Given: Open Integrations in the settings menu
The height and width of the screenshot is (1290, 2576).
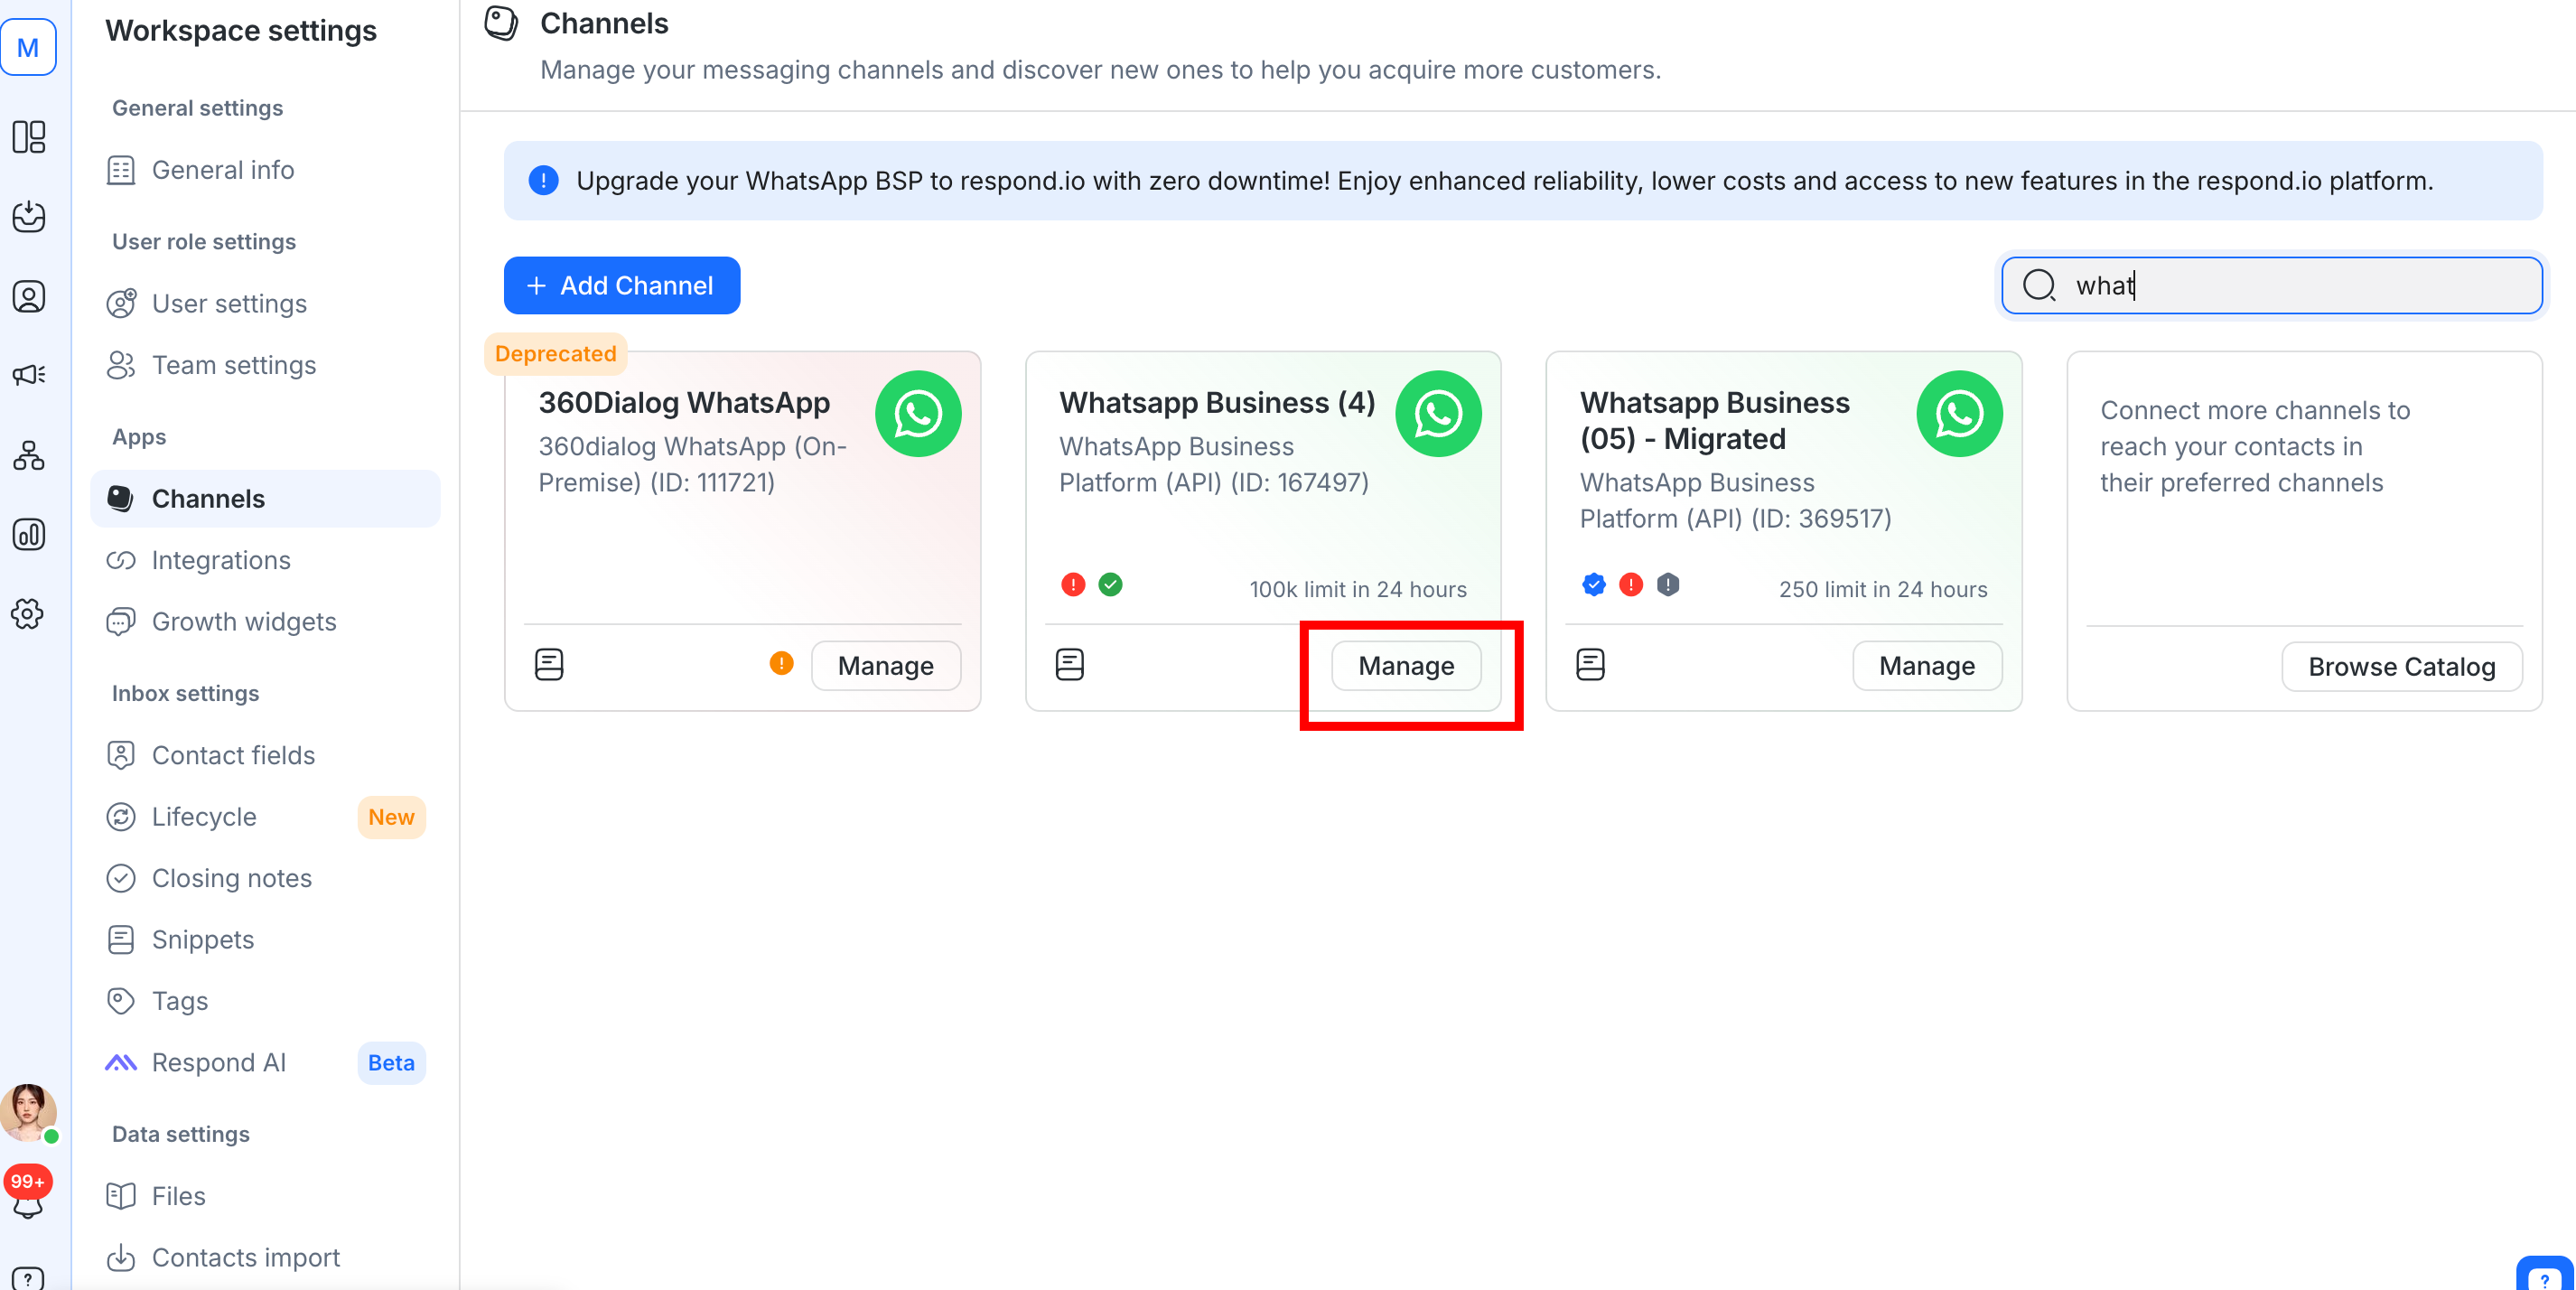Looking at the screenshot, I should click(x=221, y=560).
